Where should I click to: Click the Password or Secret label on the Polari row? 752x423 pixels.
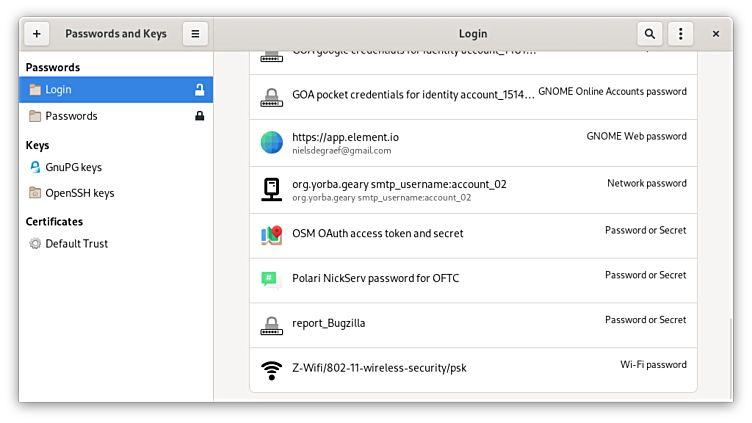pyautogui.click(x=646, y=275)
